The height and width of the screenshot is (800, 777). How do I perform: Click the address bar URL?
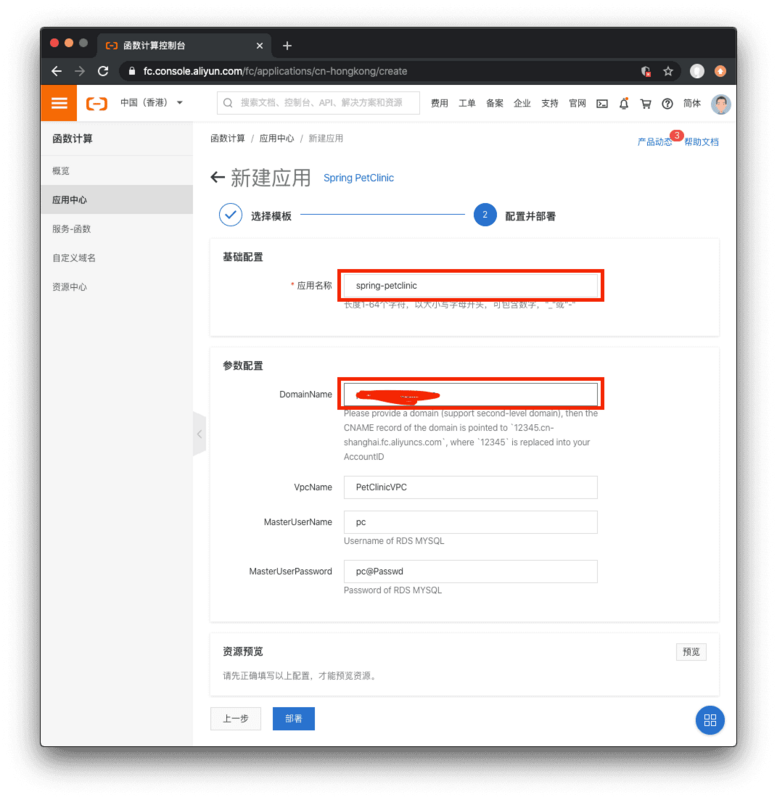click(275, 71)
